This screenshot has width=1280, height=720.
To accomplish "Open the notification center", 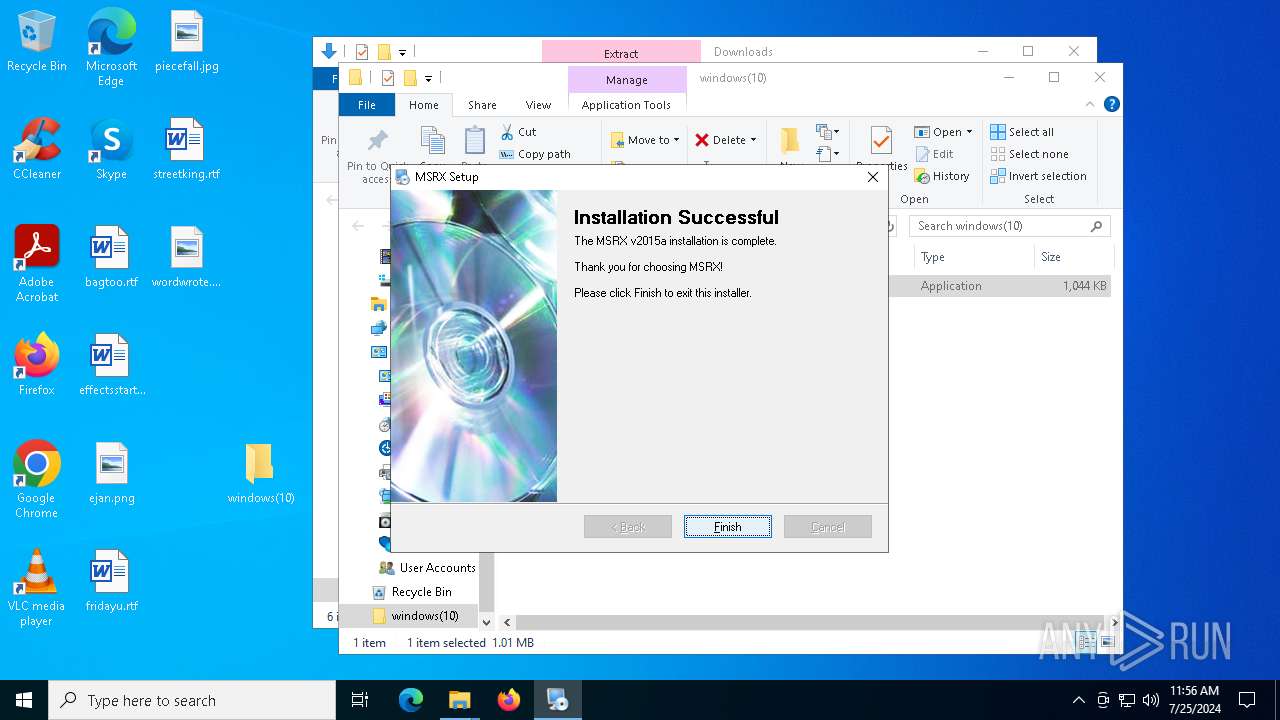I will point(1247,700).
